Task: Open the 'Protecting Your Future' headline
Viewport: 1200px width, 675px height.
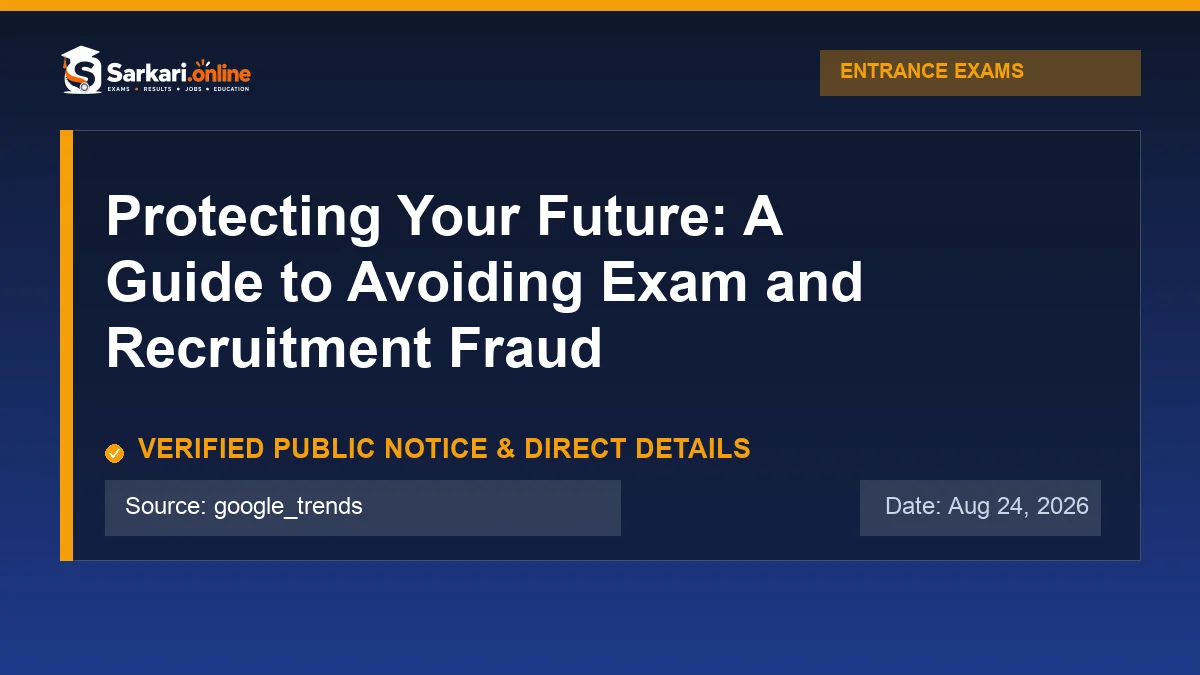Action: click(x=444, y=218)
